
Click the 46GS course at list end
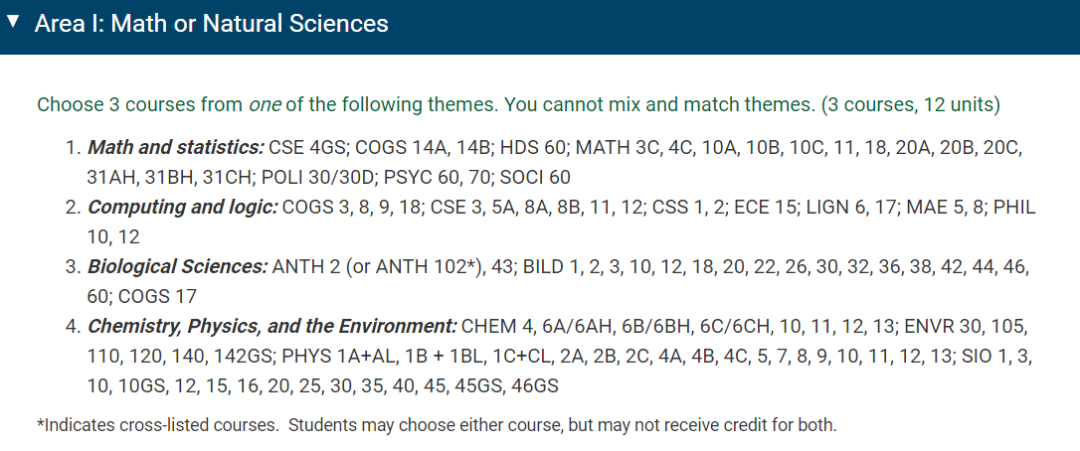(534, 386)
